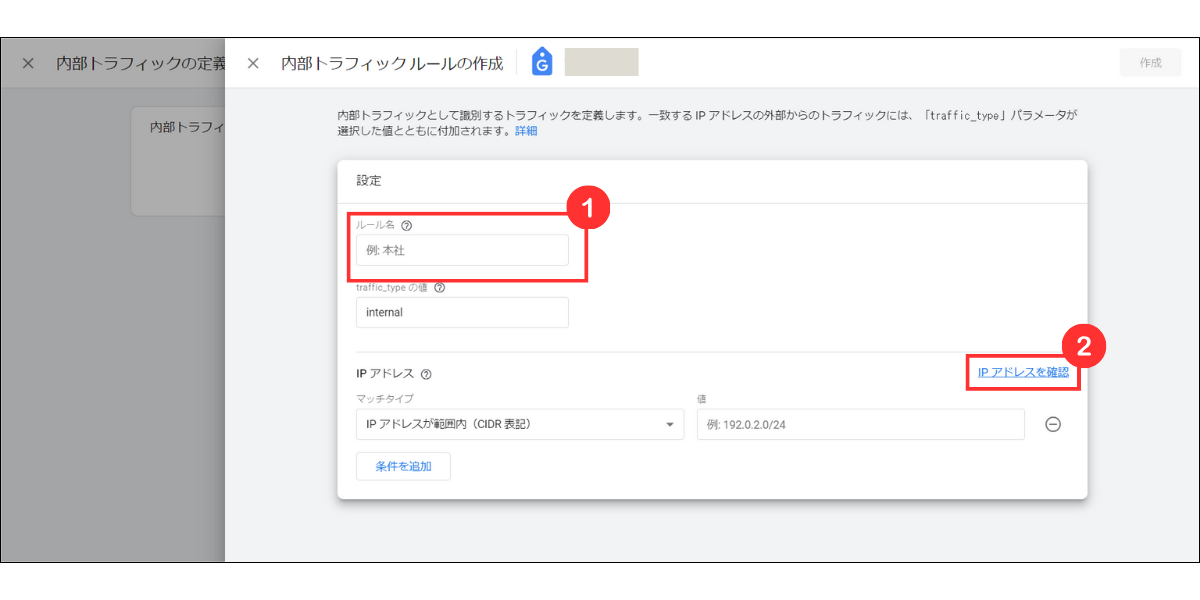Open the マッチタイプ dropdown

click(520, 424)
